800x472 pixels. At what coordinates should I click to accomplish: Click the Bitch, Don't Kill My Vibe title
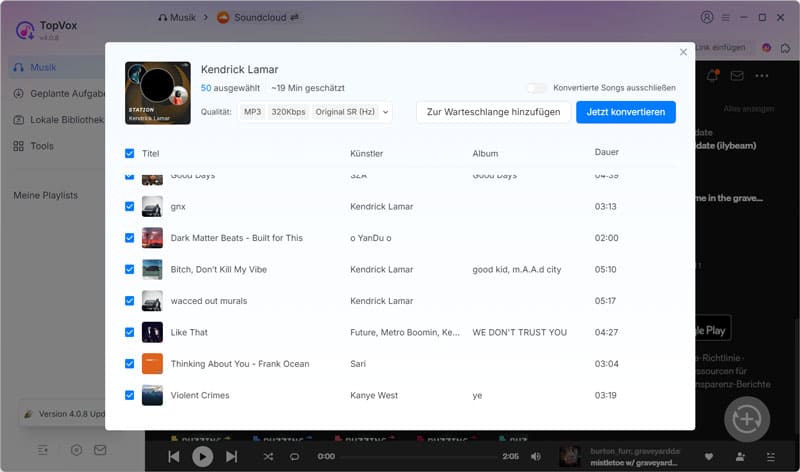click(x=219, y=269)
